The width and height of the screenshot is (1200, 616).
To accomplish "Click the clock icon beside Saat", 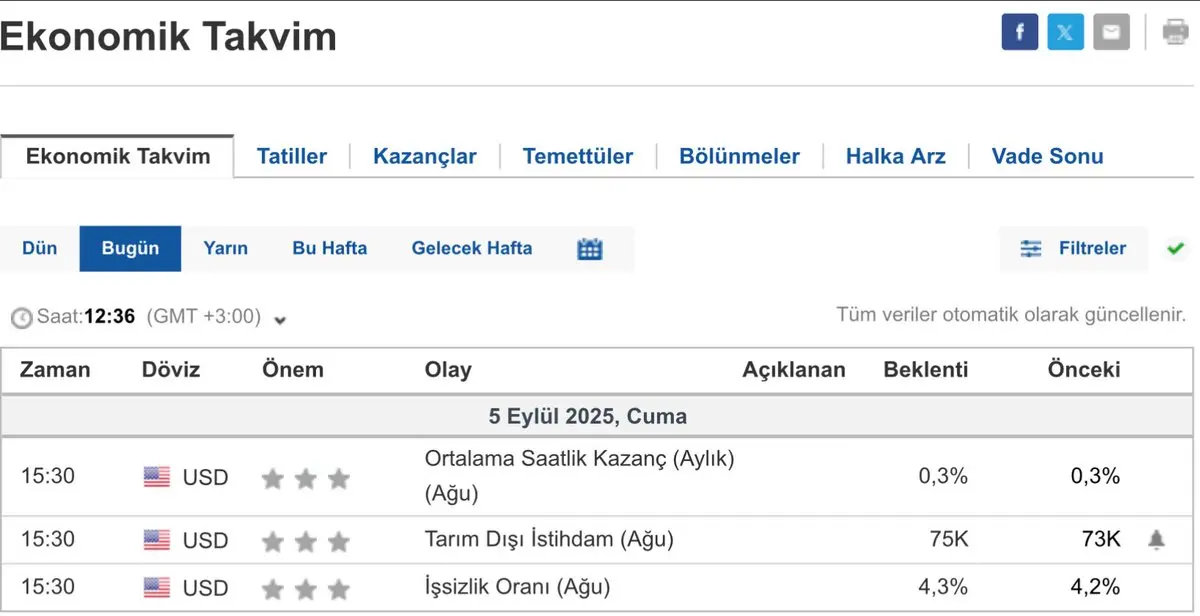I will [21, 318].
